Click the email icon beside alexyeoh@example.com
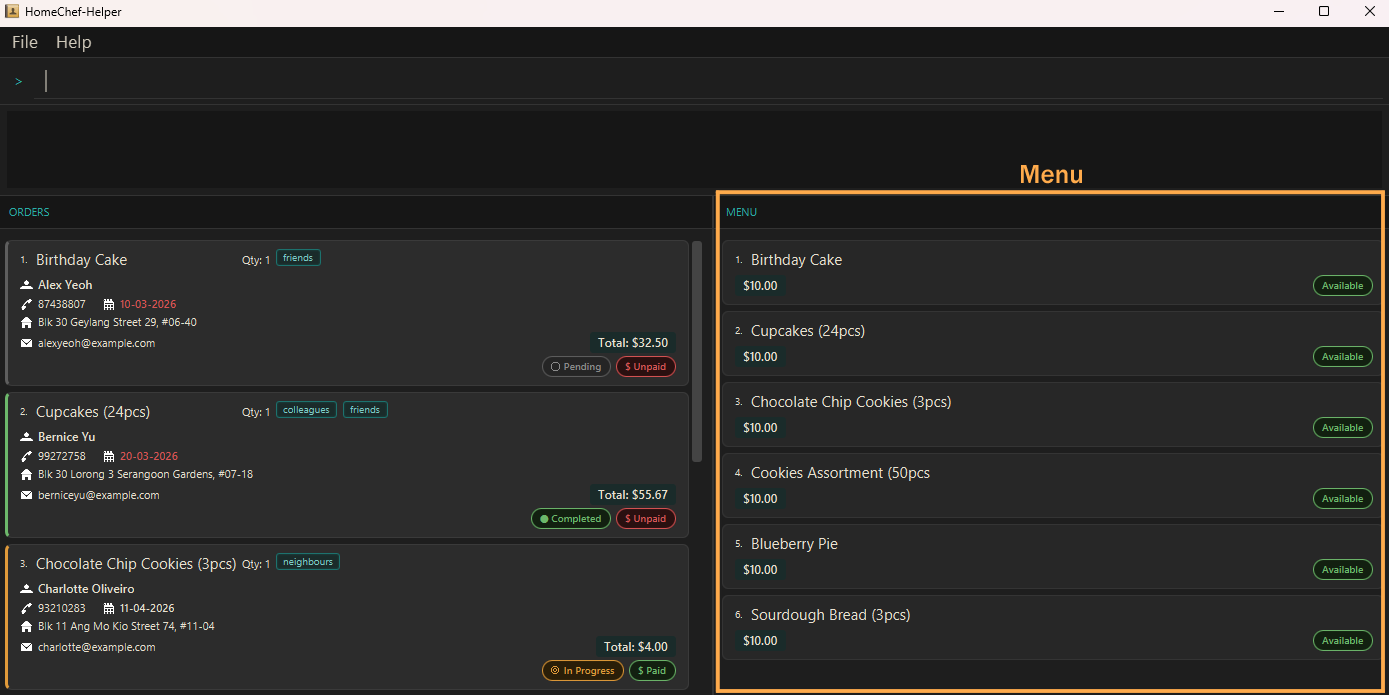 point(26,343)
